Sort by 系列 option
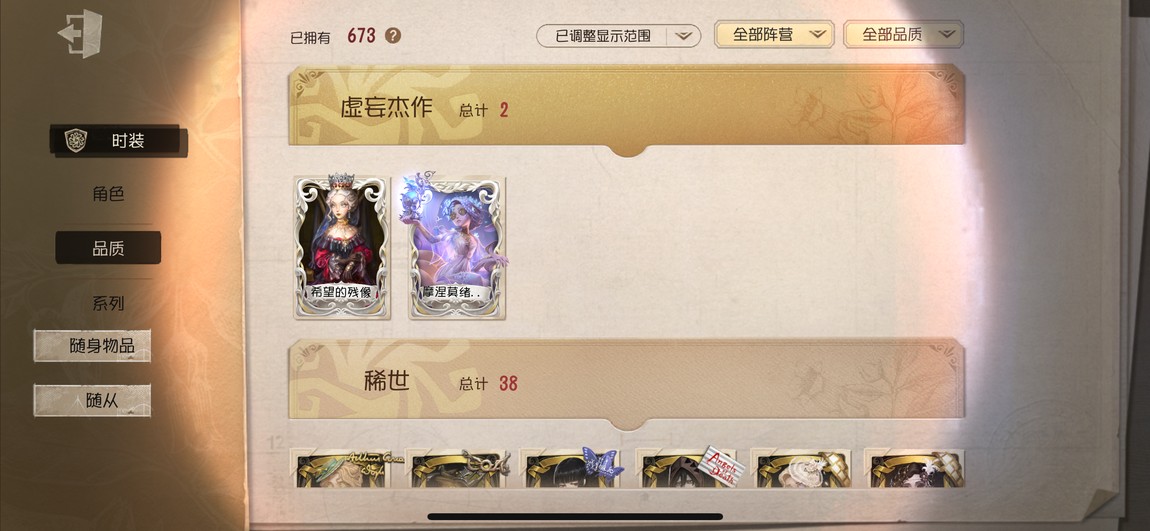Screen dimensions: 1150x531 pos(108,303)
